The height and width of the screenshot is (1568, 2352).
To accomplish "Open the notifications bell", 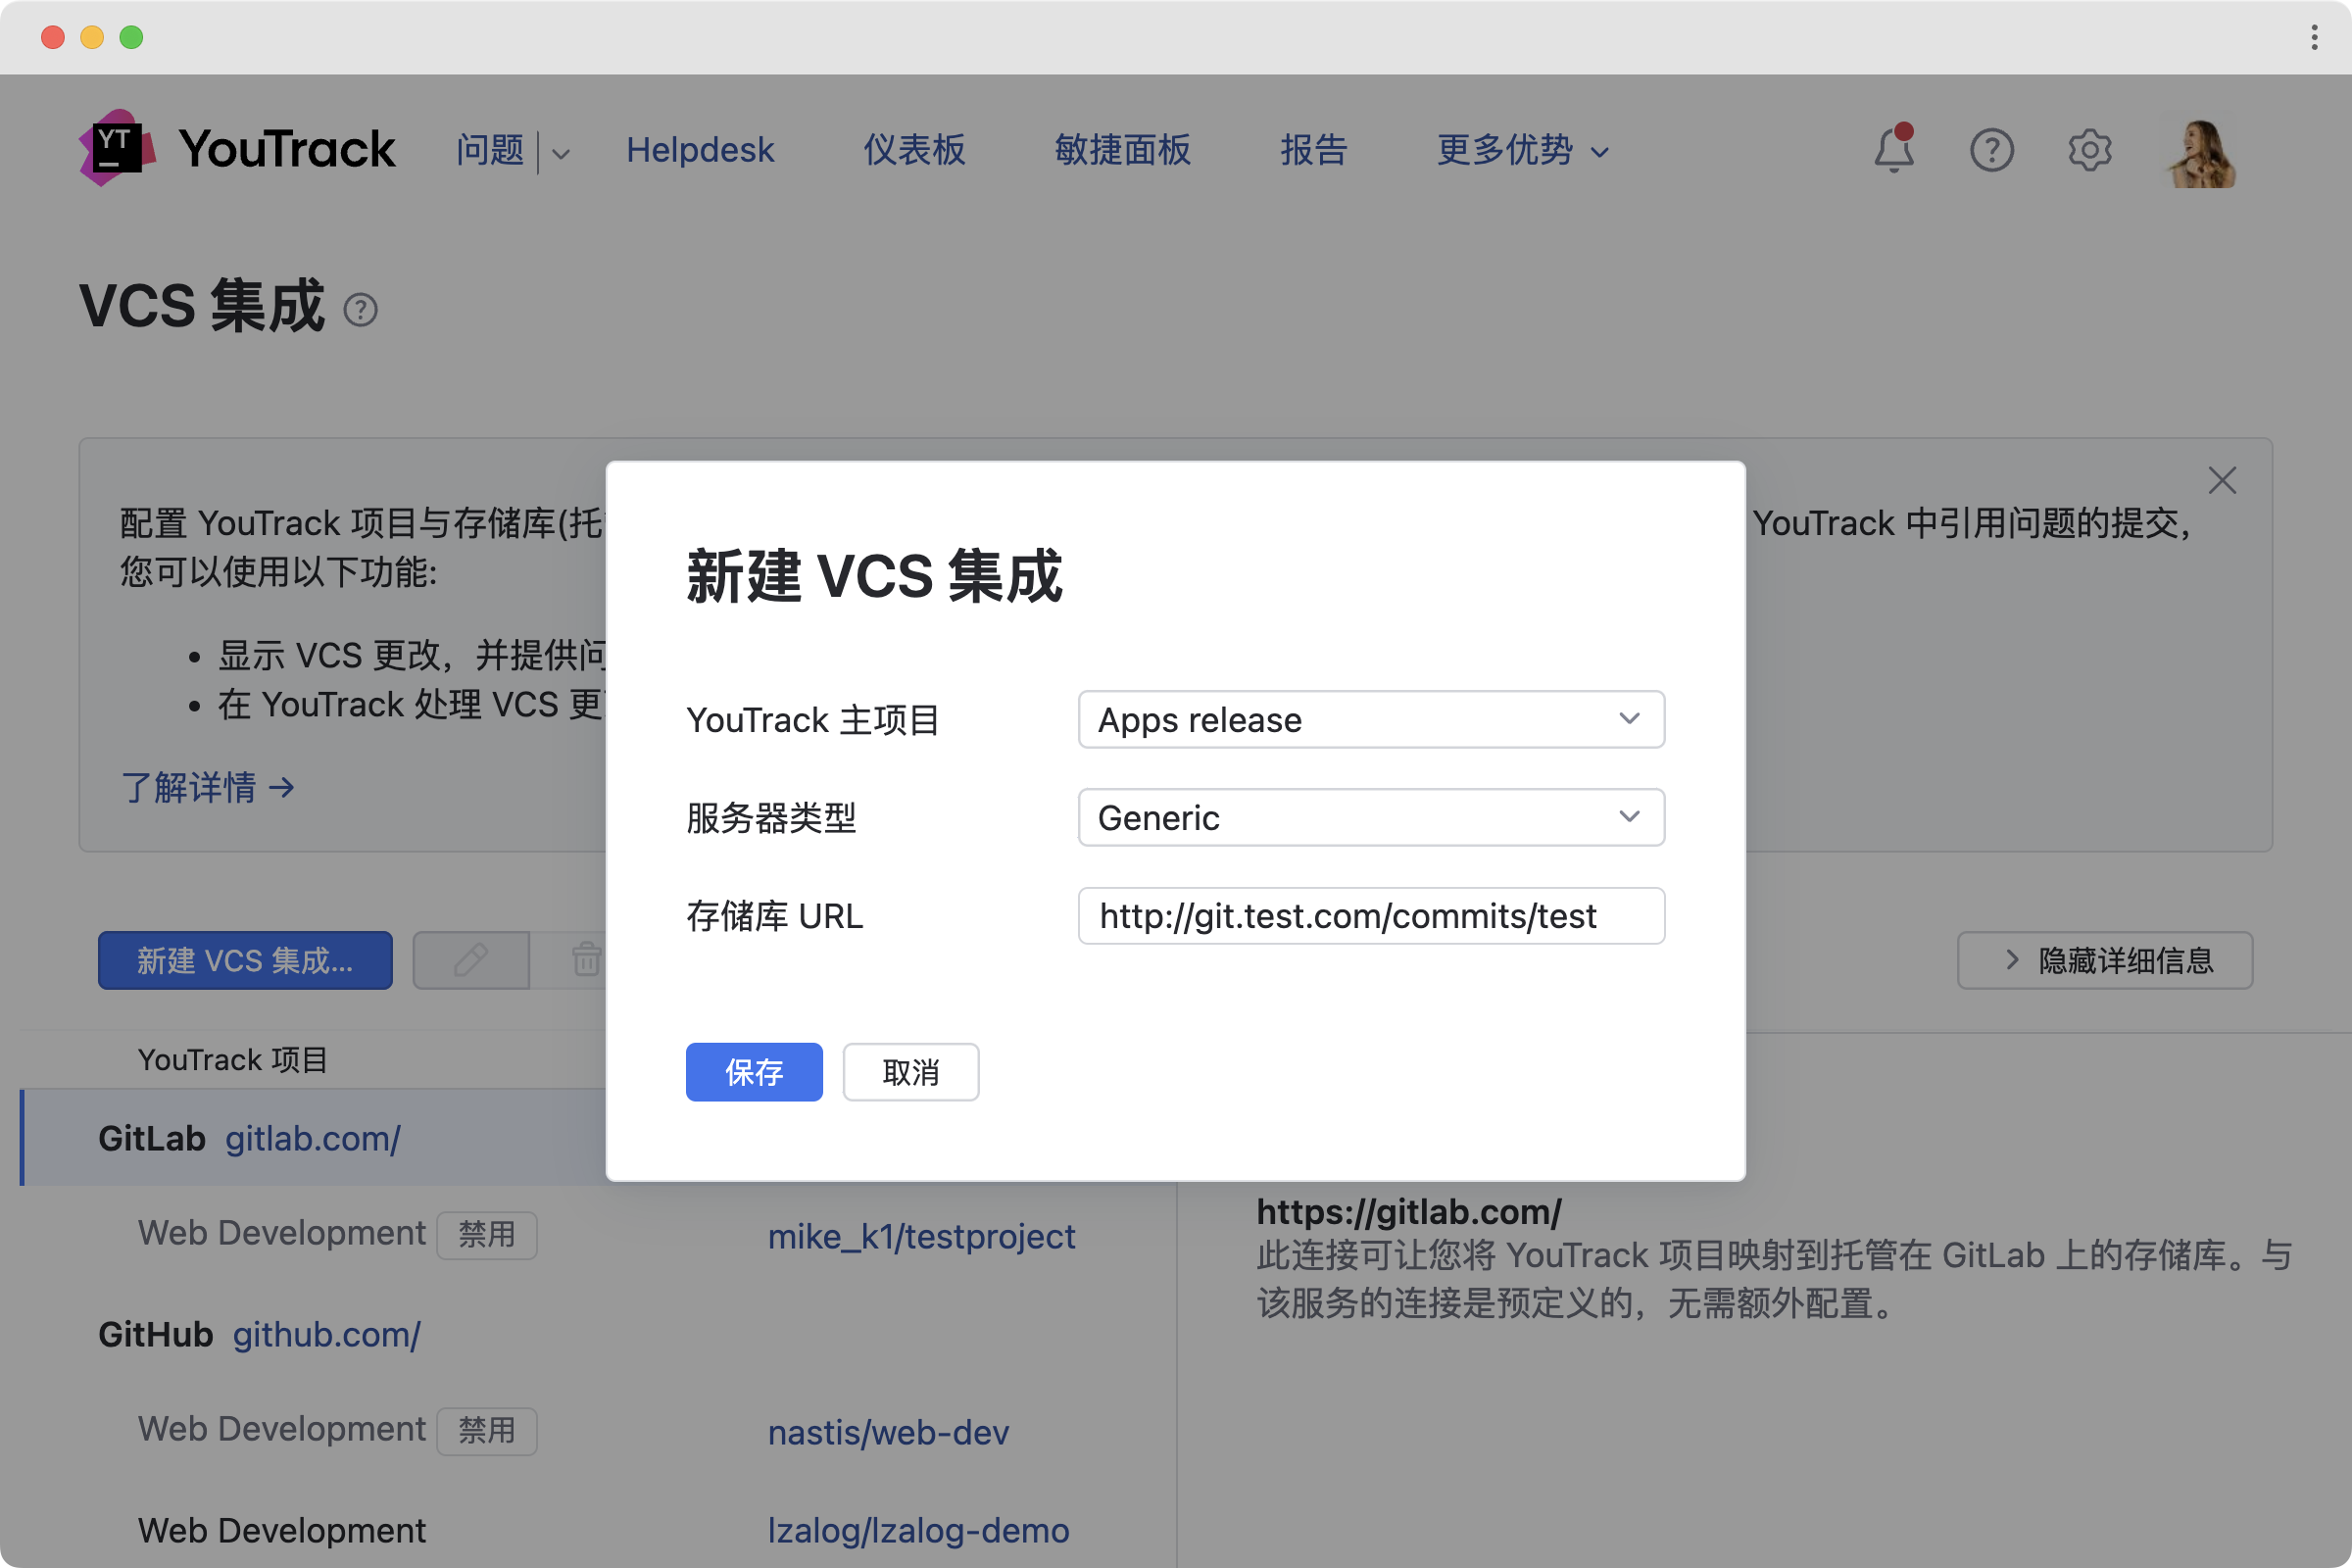I will pyautogui.click(x=1893, y=150).
